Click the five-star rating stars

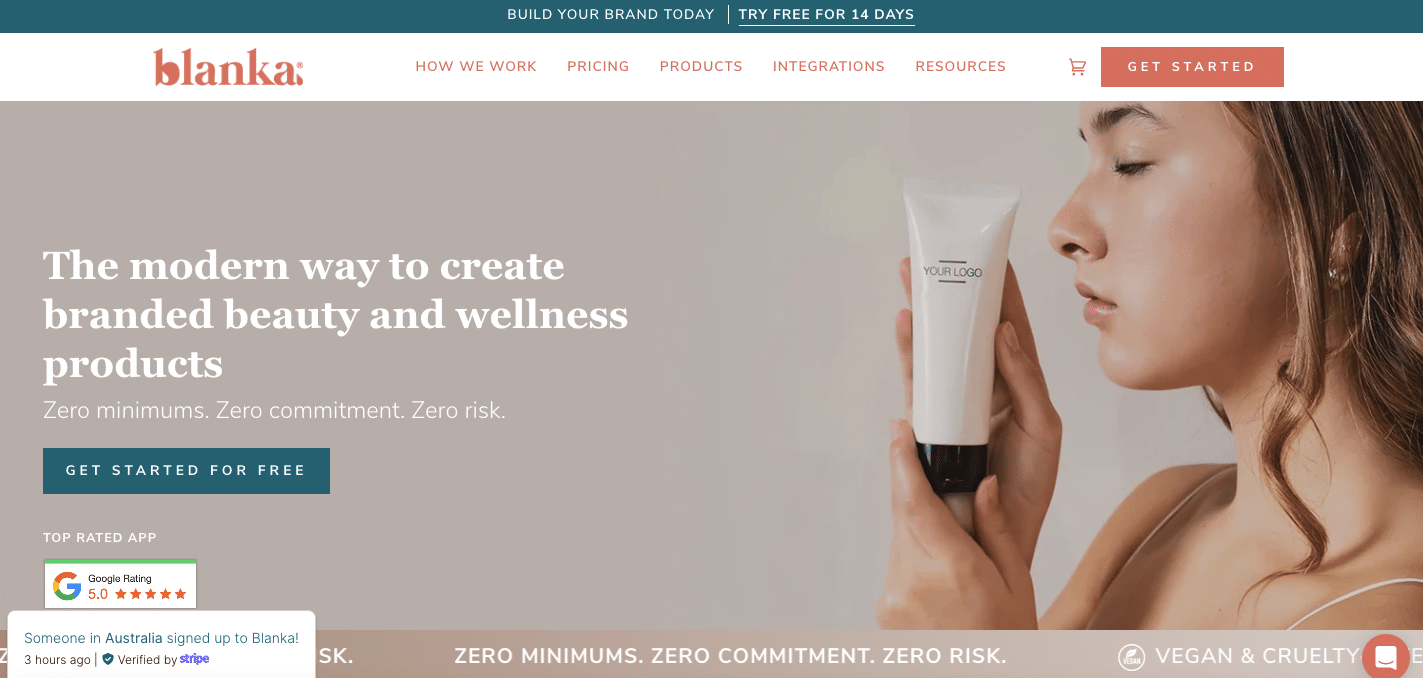pyautogui.click(x=150, y=594)
